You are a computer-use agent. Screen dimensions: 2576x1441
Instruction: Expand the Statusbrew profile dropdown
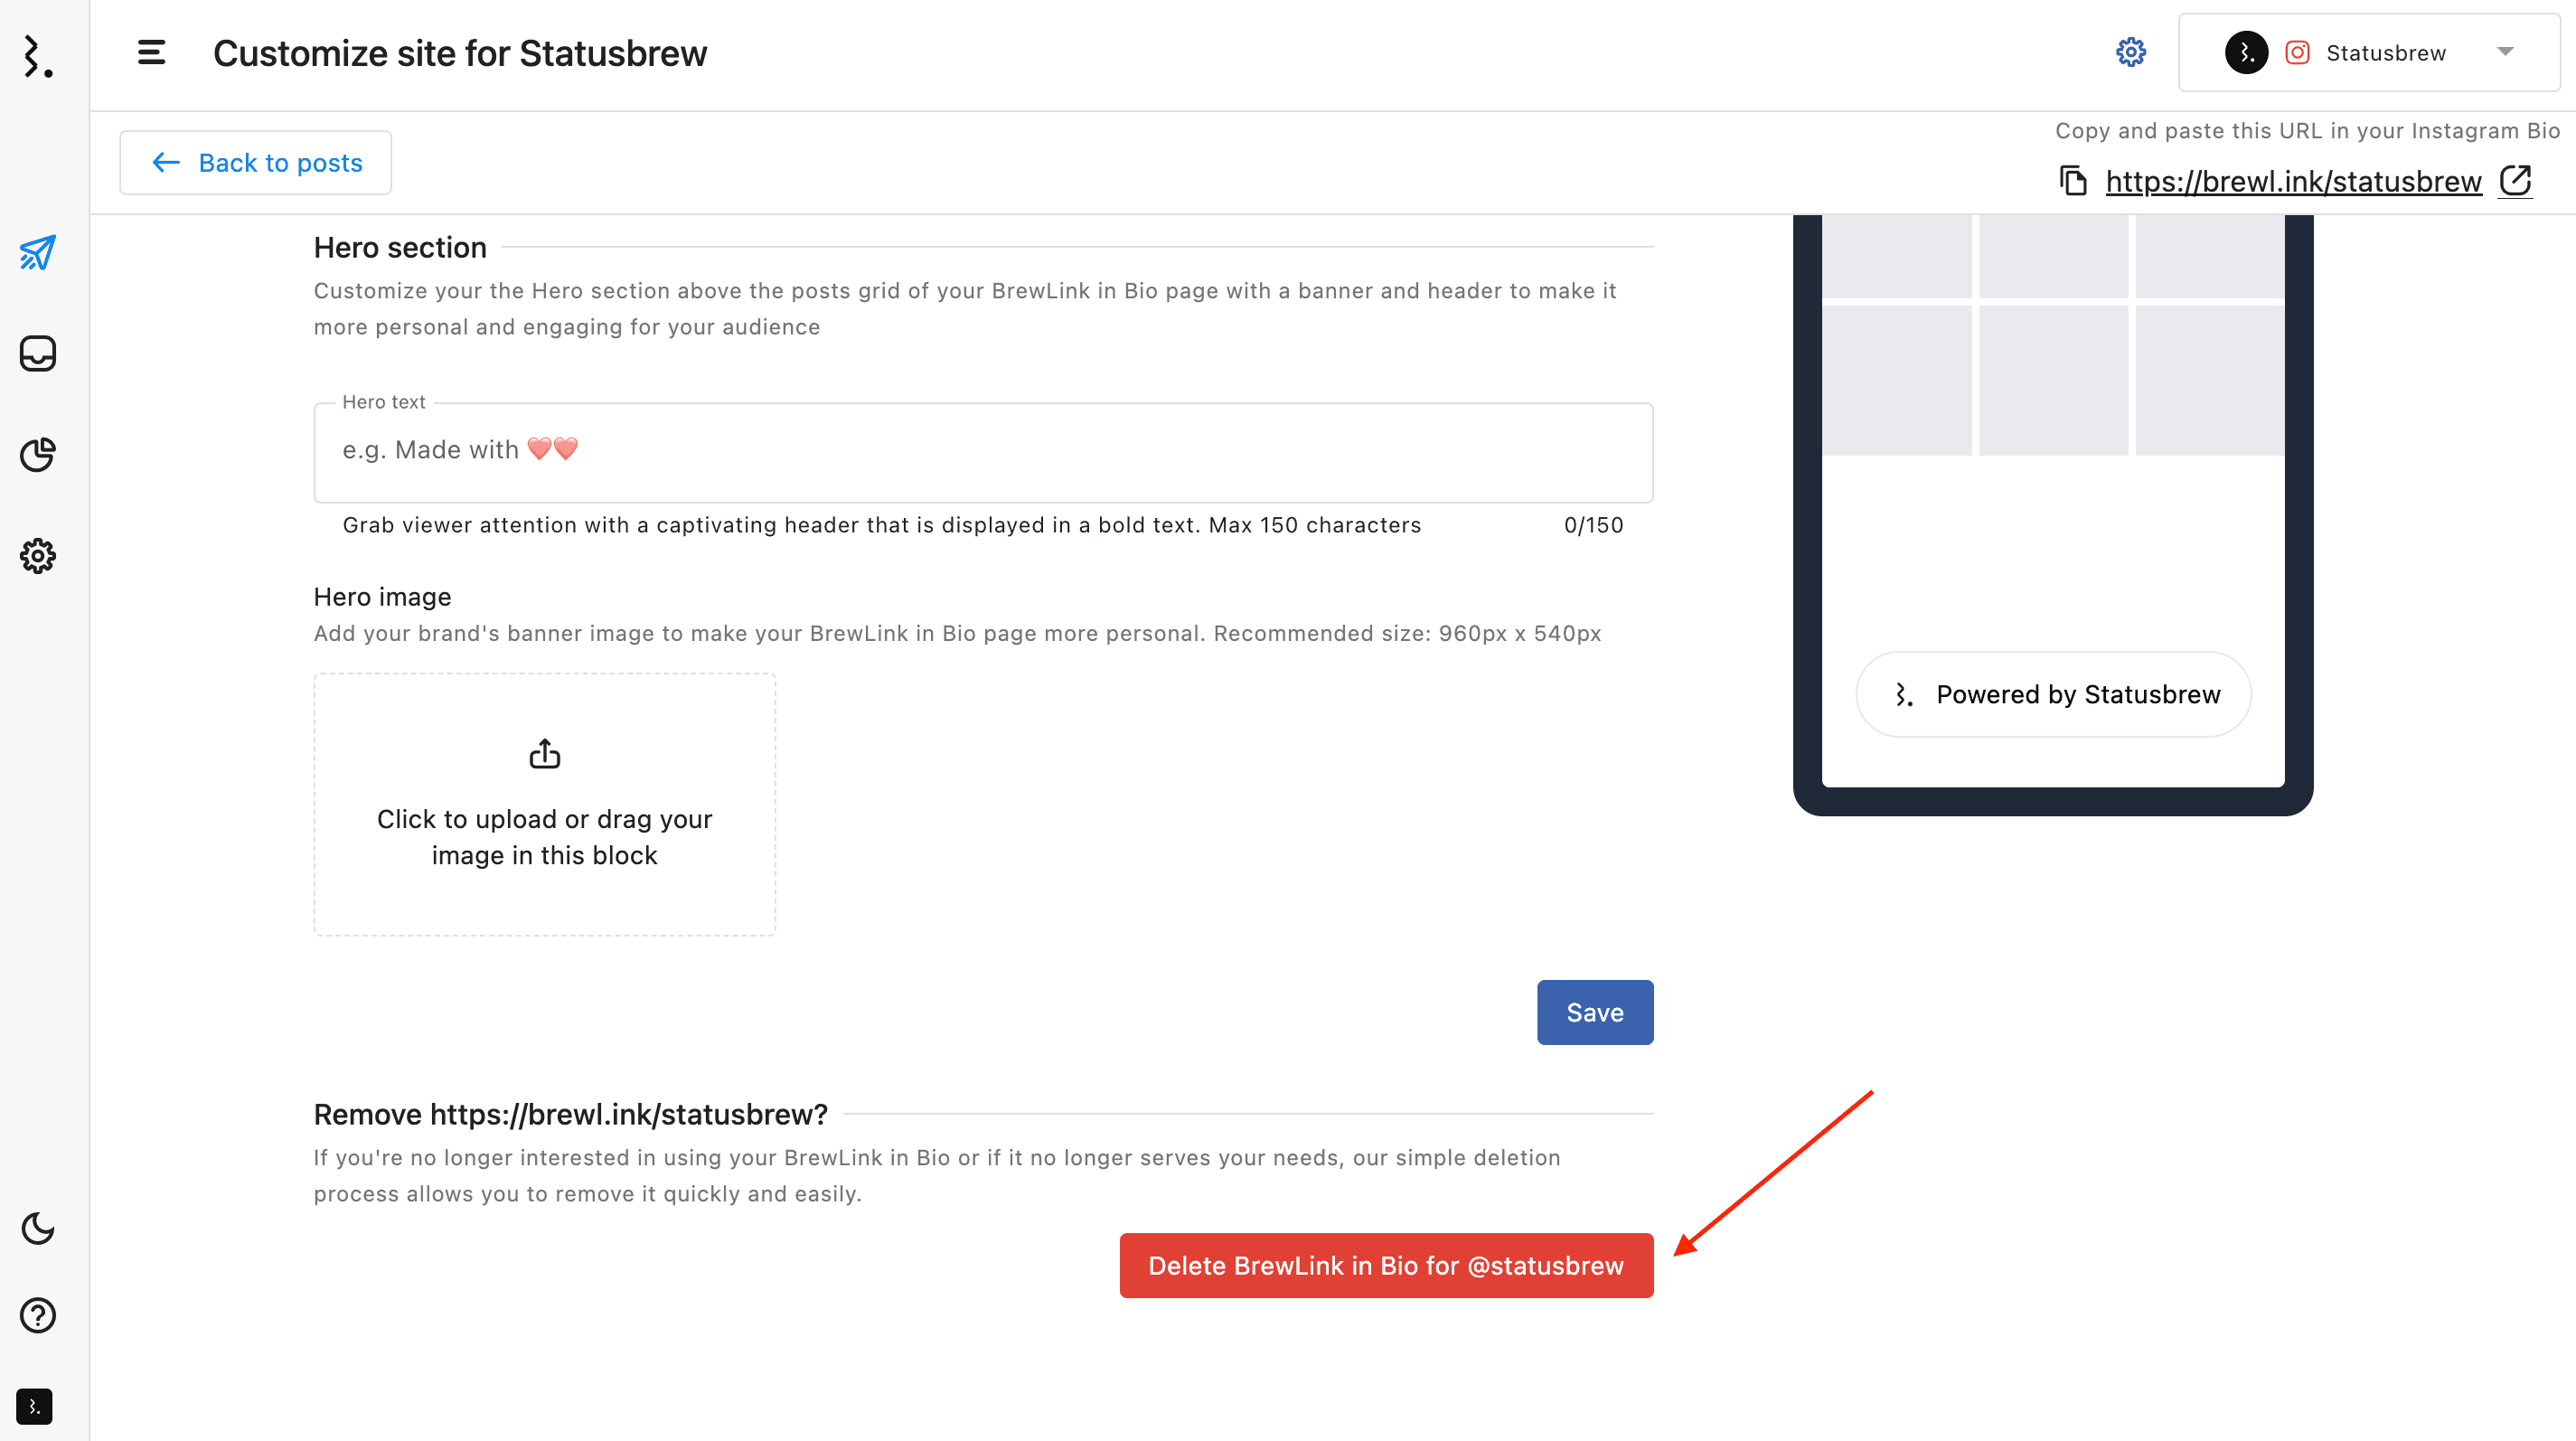pos(2369,52)
